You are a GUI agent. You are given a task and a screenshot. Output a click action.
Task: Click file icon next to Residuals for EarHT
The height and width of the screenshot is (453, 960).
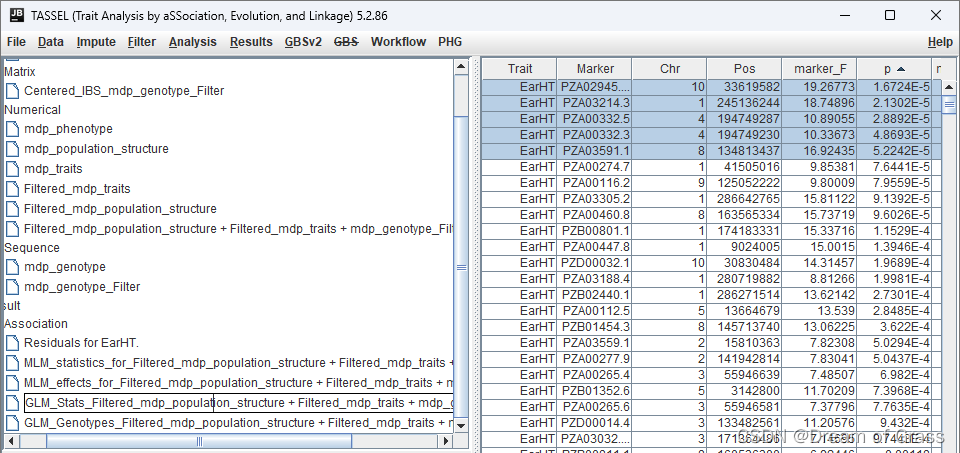(x=12, y=343)
